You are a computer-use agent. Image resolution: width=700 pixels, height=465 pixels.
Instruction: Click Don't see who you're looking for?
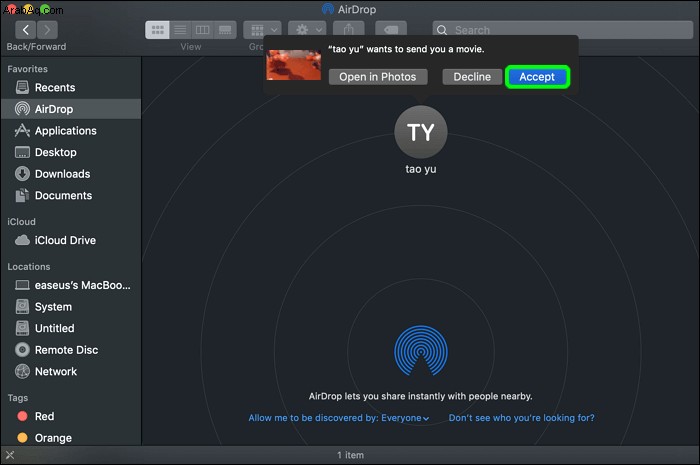point(521,418)
